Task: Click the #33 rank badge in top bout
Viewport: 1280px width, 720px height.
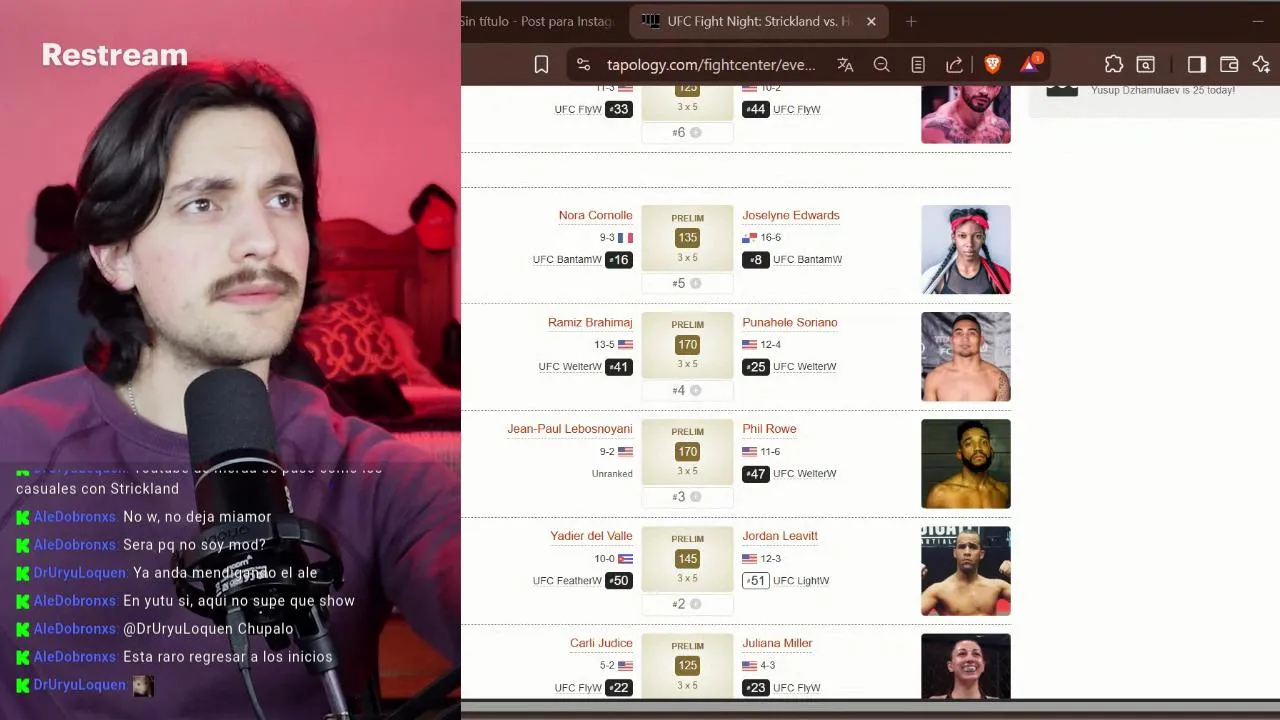Action: tap(619, 109)
